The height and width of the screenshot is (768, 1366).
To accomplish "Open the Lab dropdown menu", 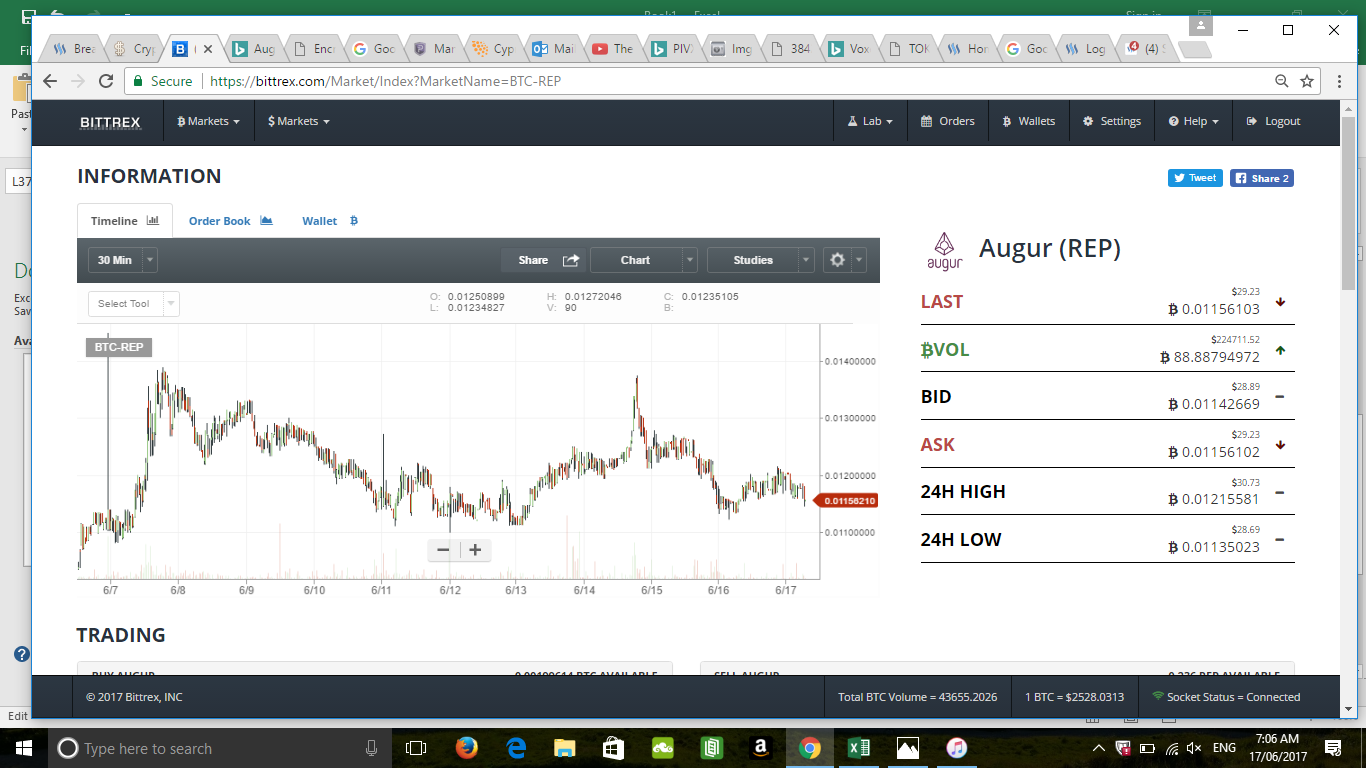I will (870, 121).
